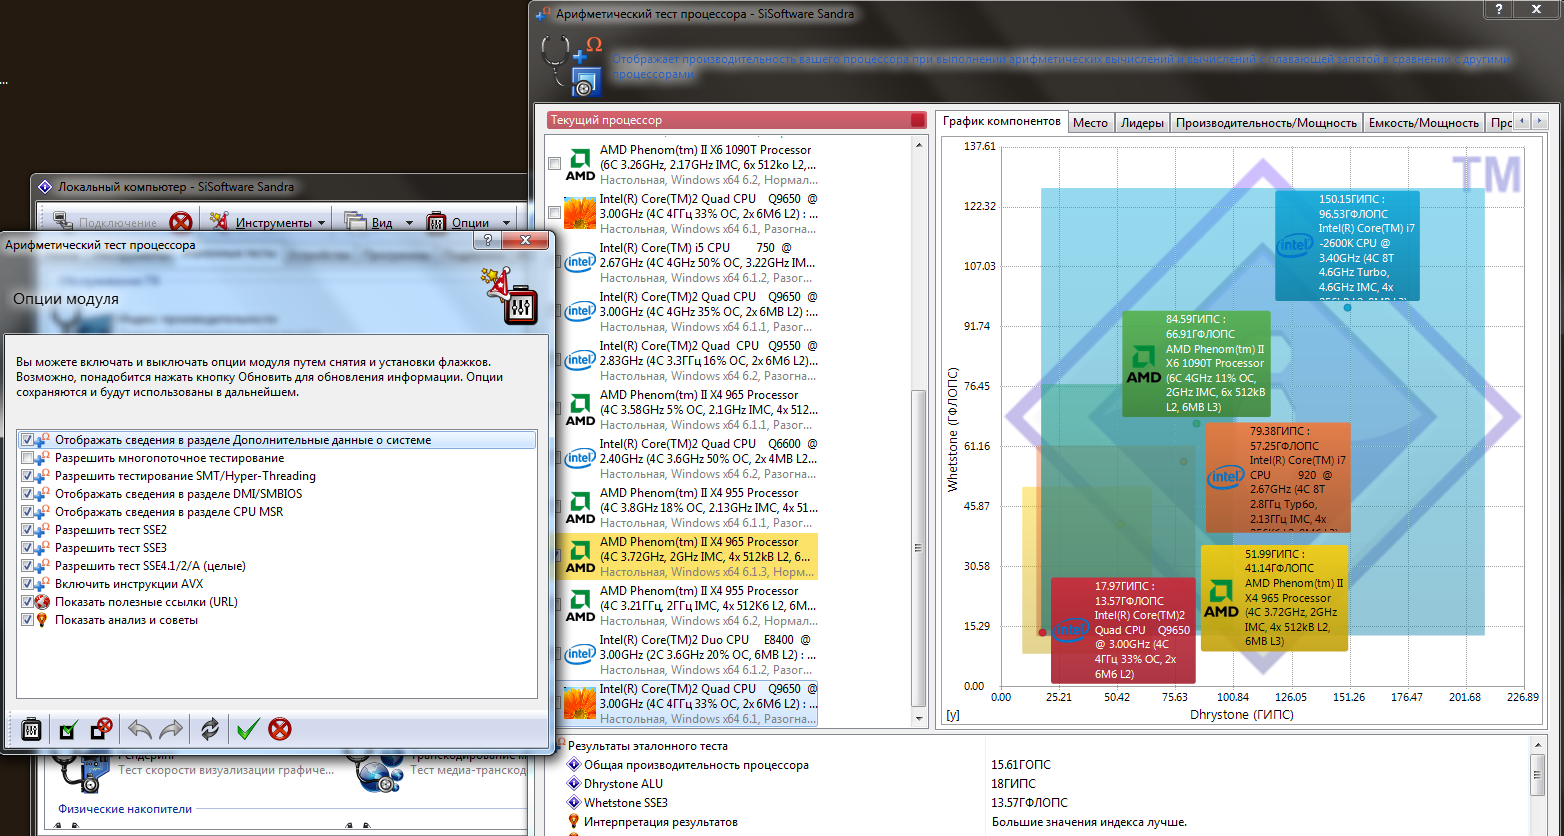Screen dimensions: 1564x836
Task: Click Intel logo of Core 2 Duo E8400 row
Action: 580,654
